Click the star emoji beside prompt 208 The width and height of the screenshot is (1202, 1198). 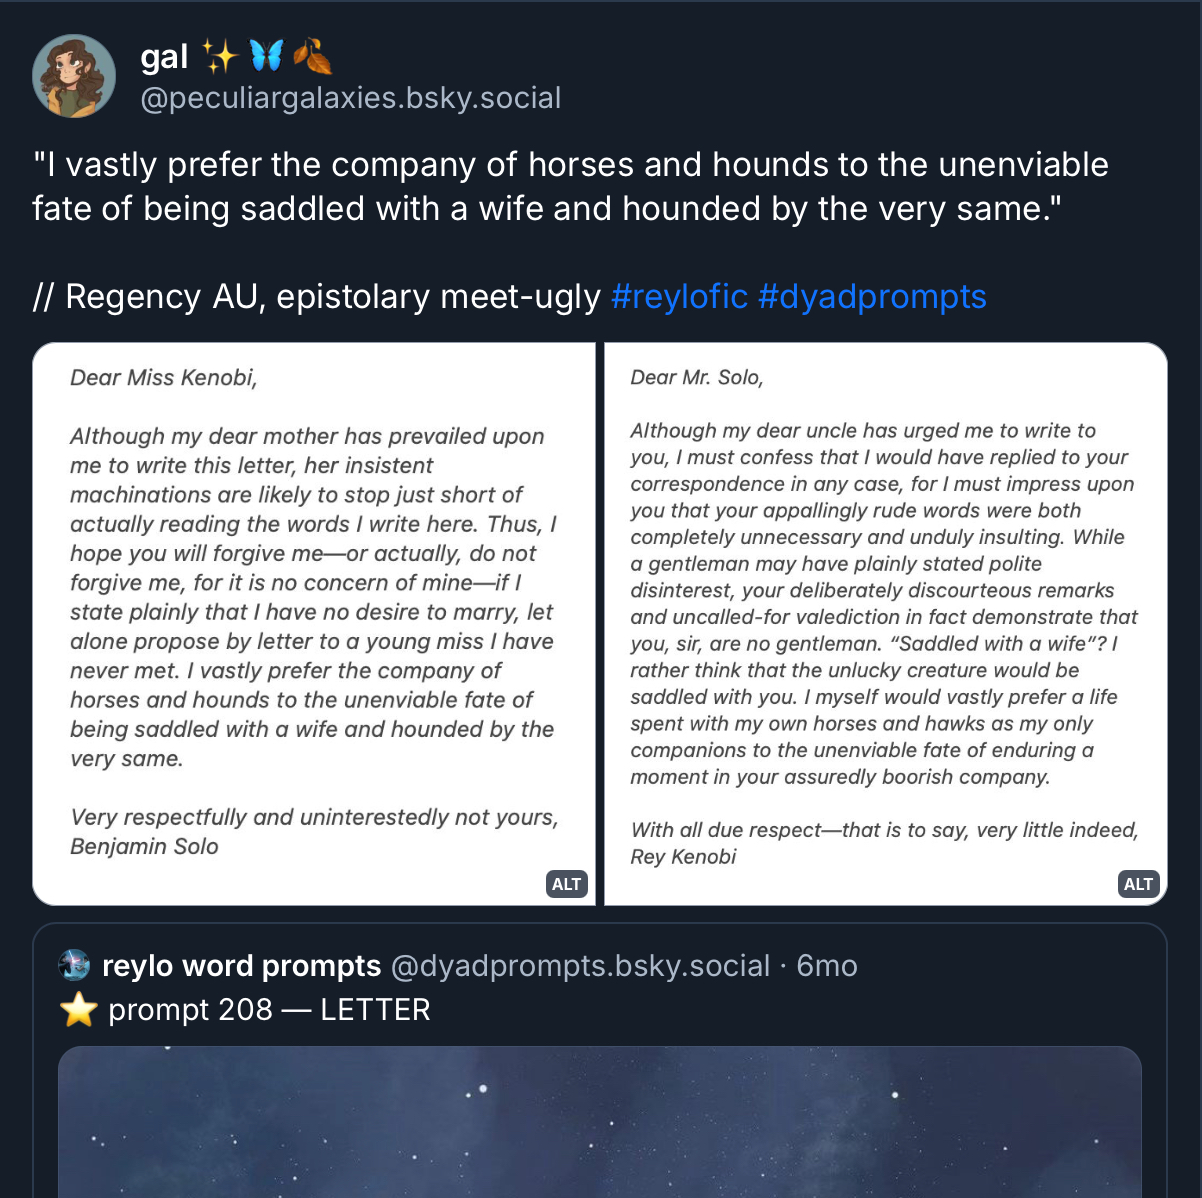coord(78,1010)
